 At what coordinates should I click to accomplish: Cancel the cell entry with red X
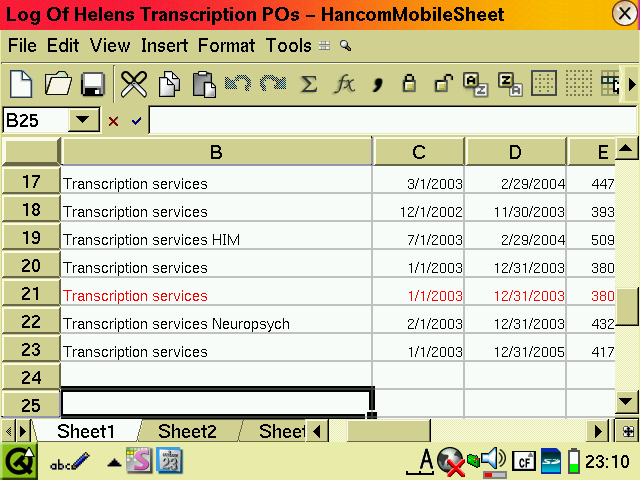[113, 121]
